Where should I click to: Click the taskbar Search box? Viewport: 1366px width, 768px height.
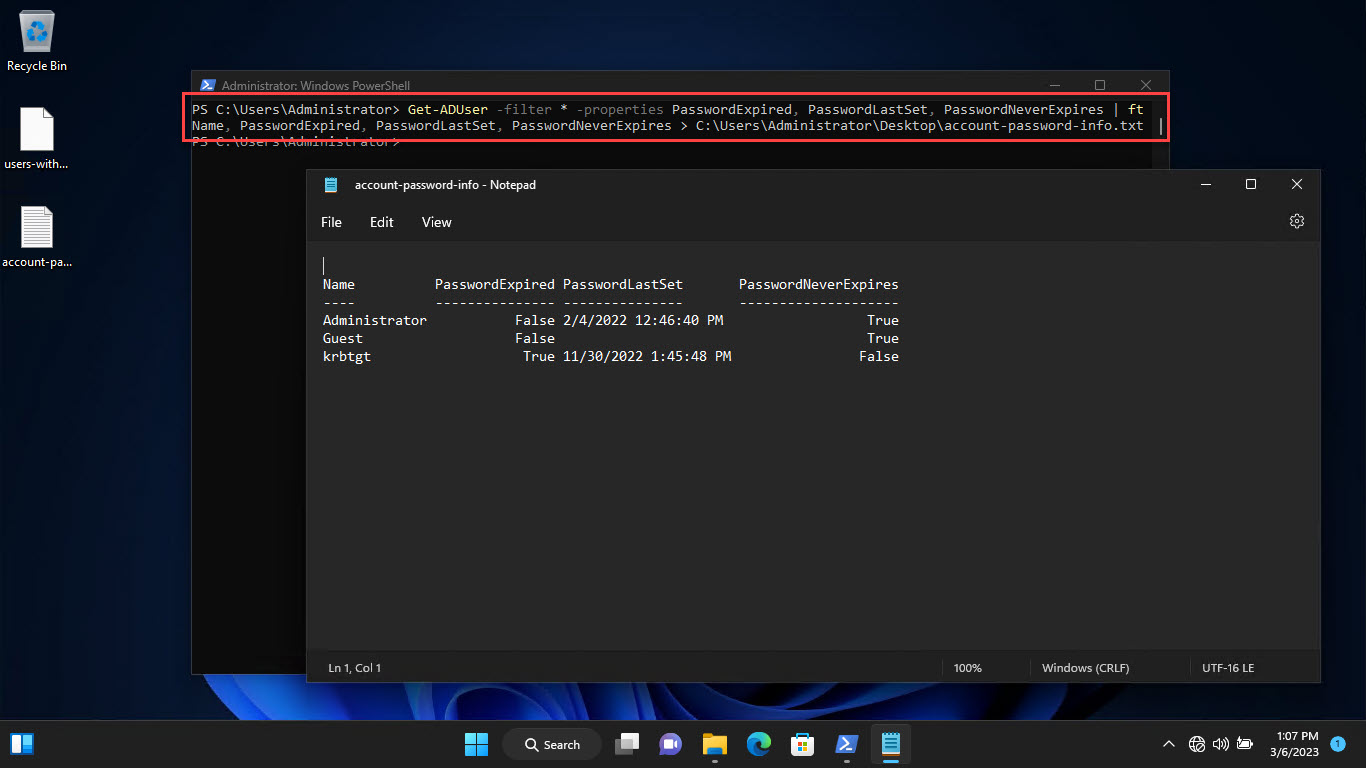tap(552, 744)
